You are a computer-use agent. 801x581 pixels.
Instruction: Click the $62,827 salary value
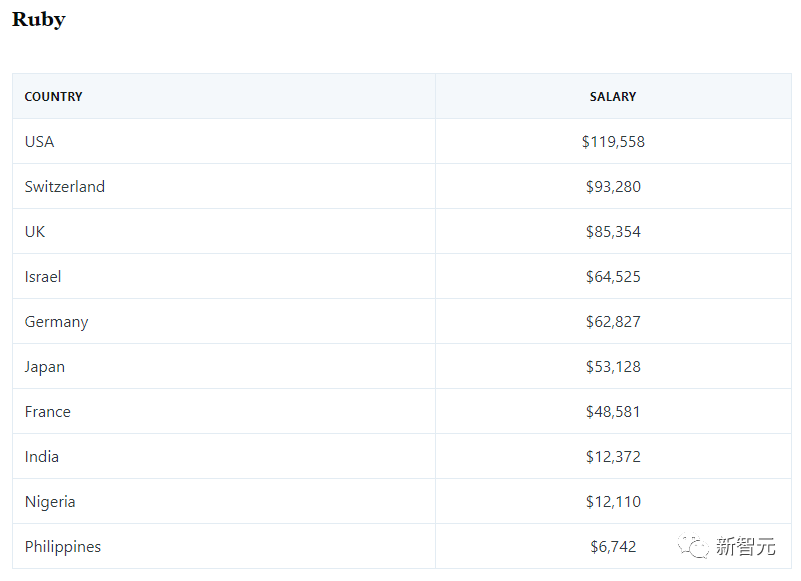613,322
